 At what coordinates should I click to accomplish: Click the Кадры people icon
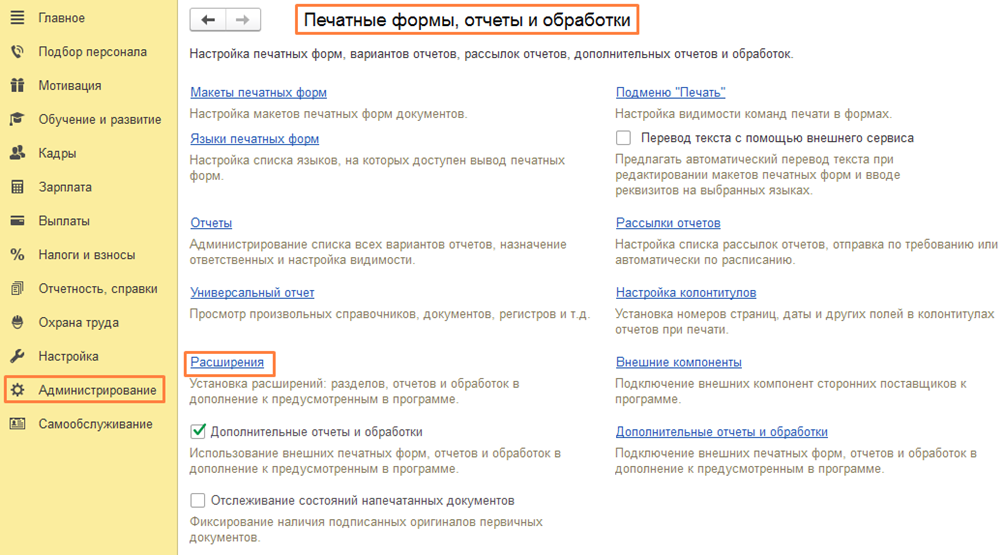(17, 154)
